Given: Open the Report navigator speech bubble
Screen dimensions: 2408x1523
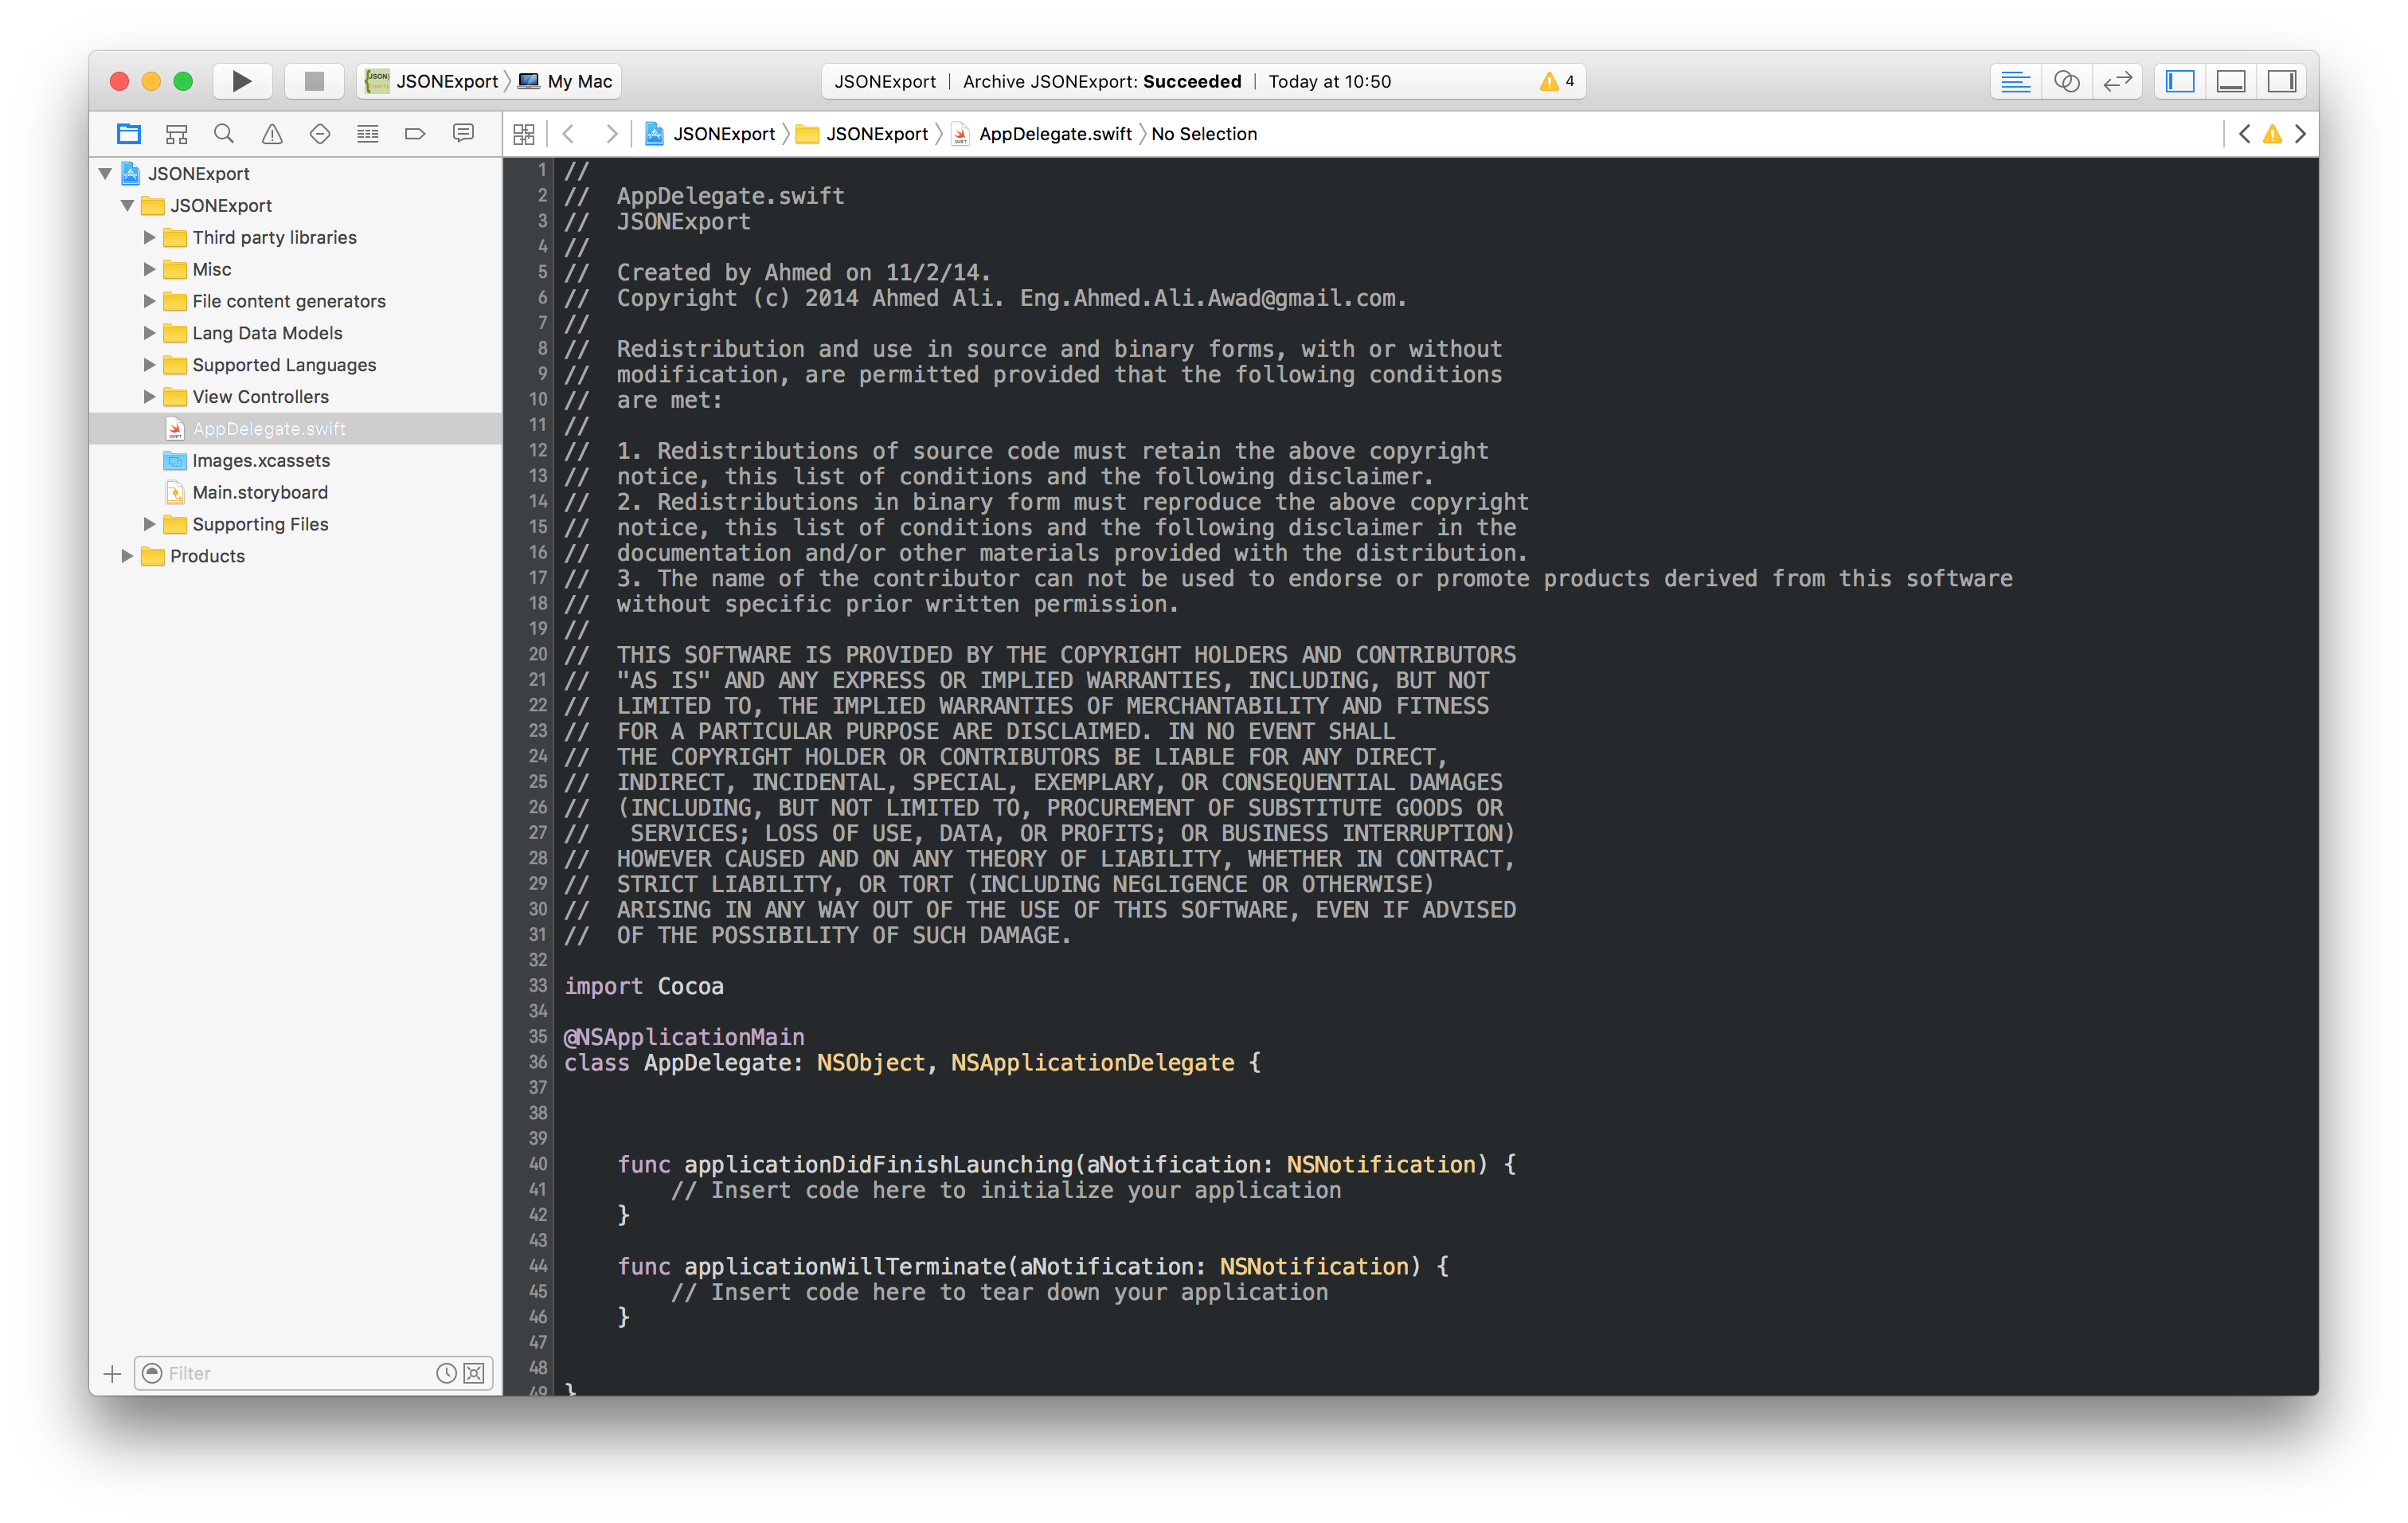Looking at the screenshot, I should [463, 133].
